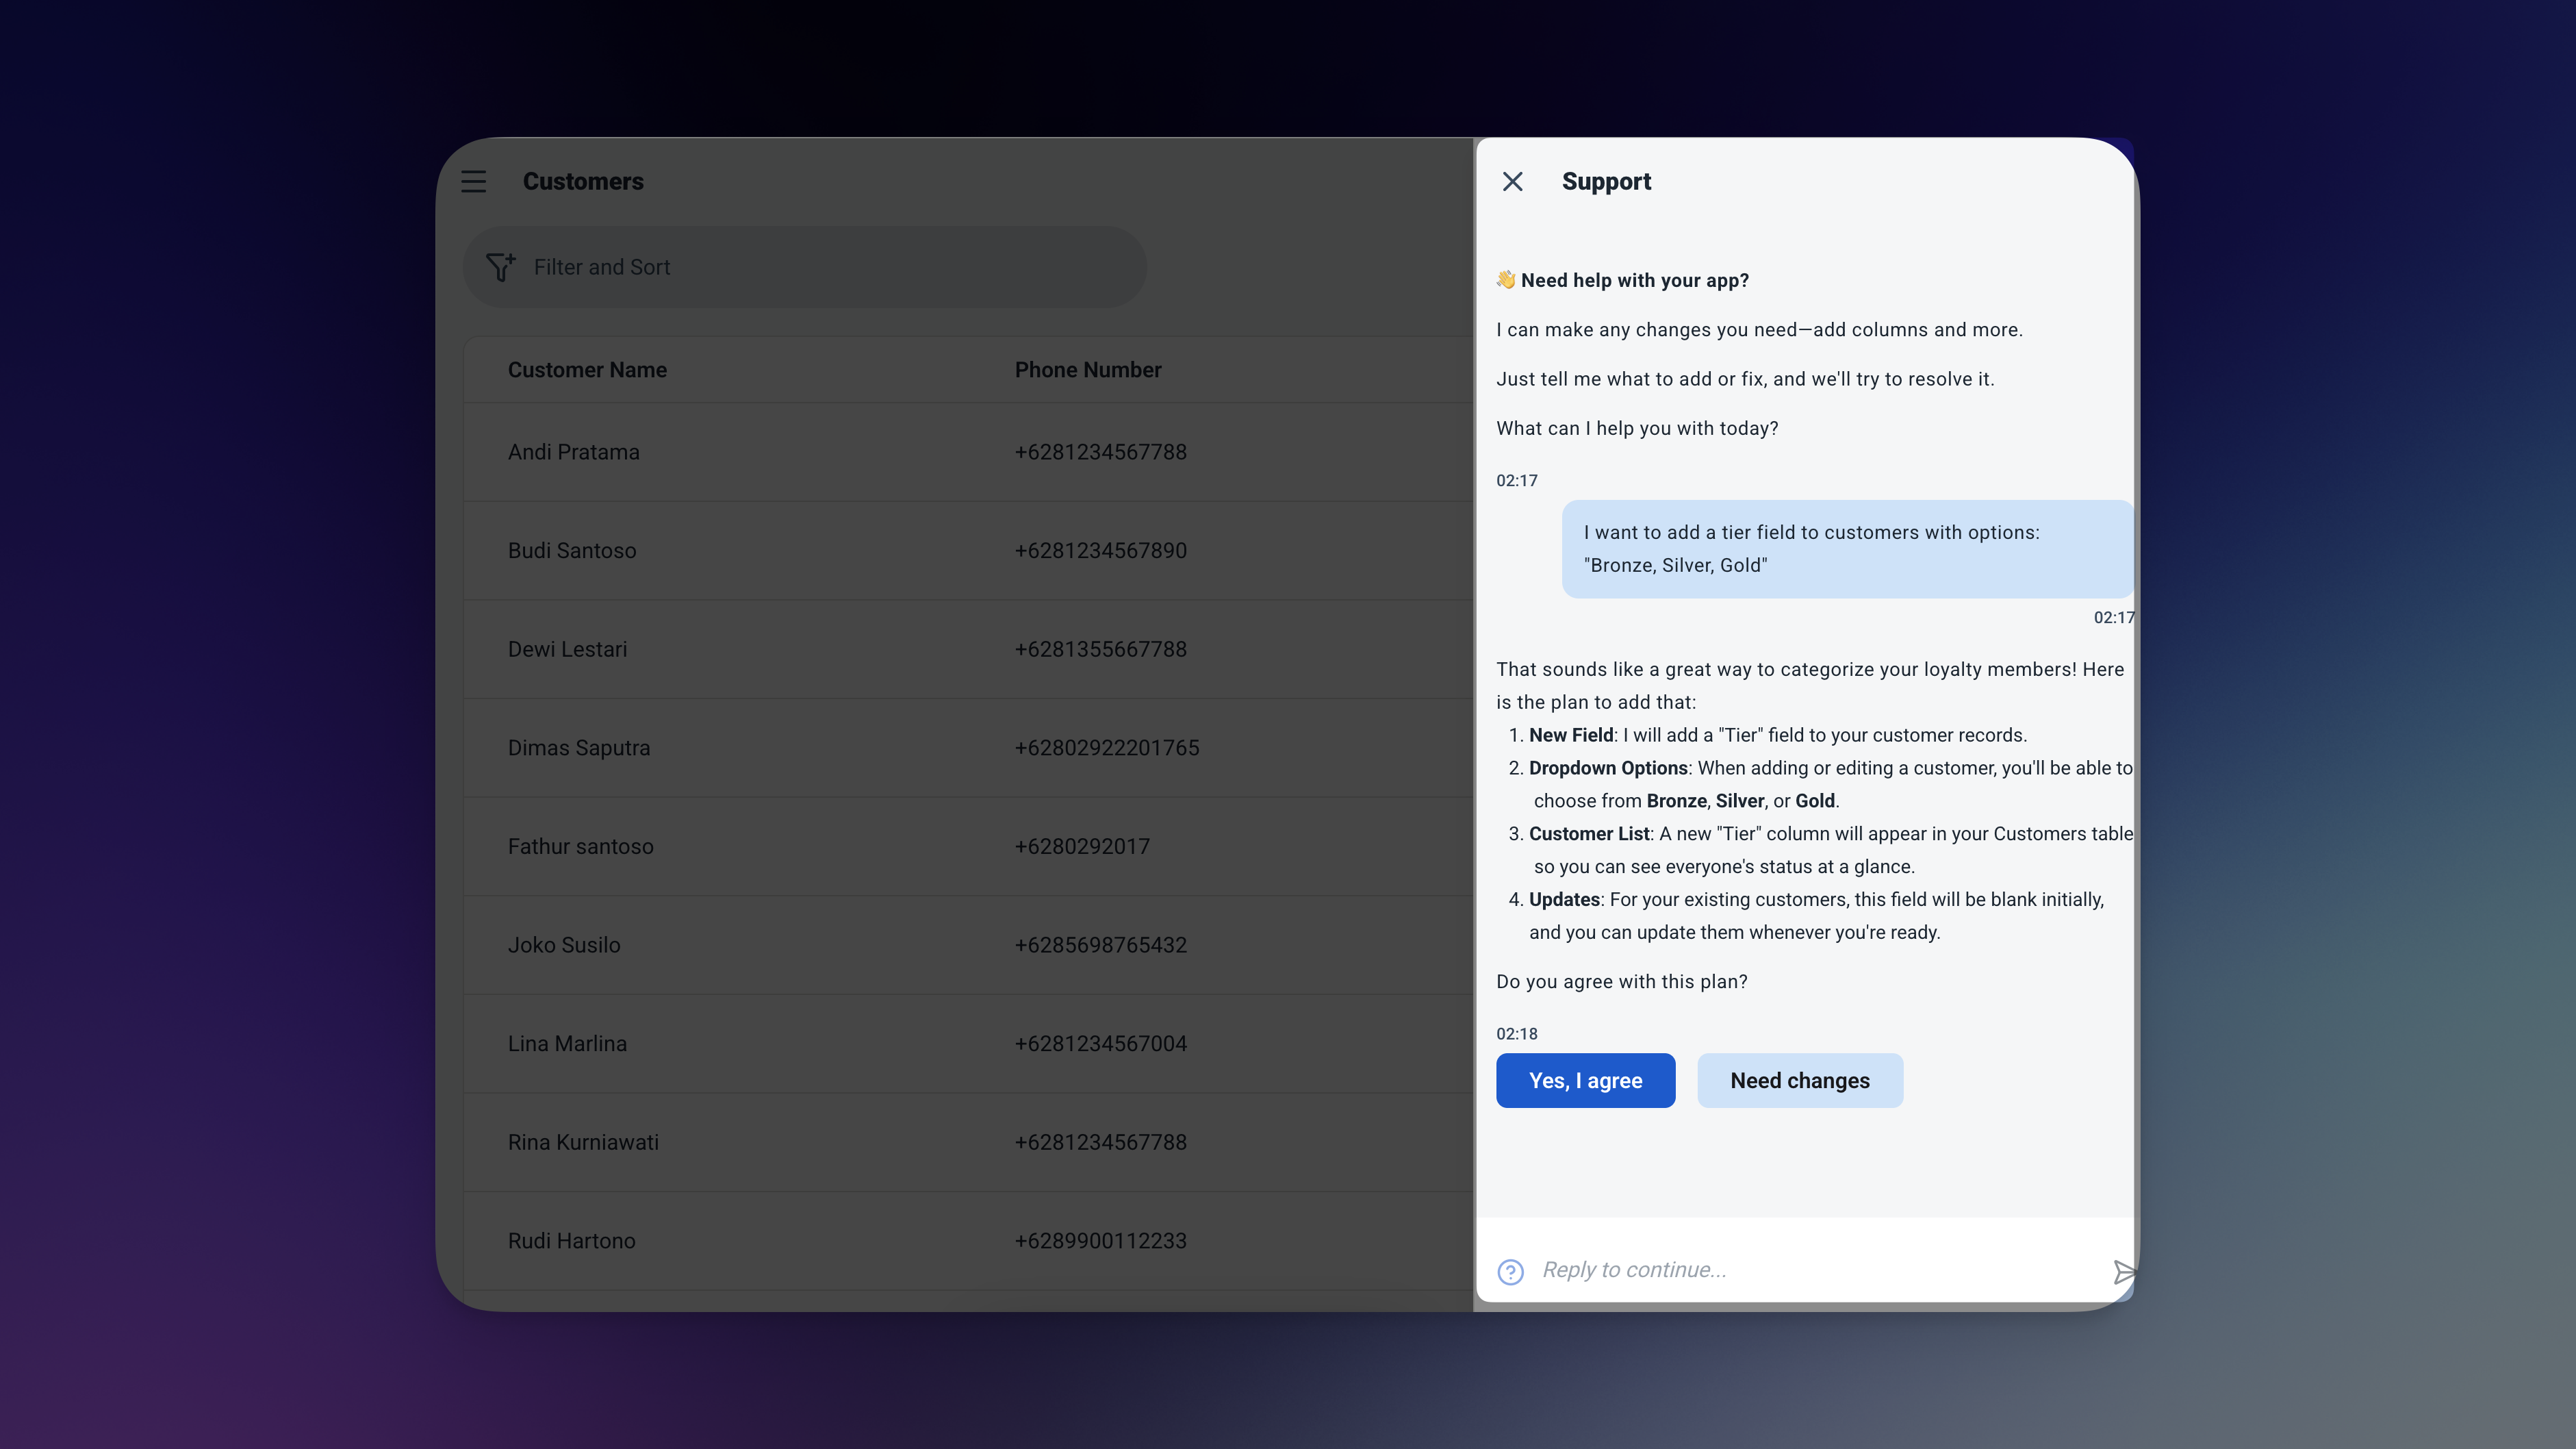Image resolution: width=2576 pixels, height=1449 pixels.
Task: Close the Support chat panel
Action: (1512, 181)
